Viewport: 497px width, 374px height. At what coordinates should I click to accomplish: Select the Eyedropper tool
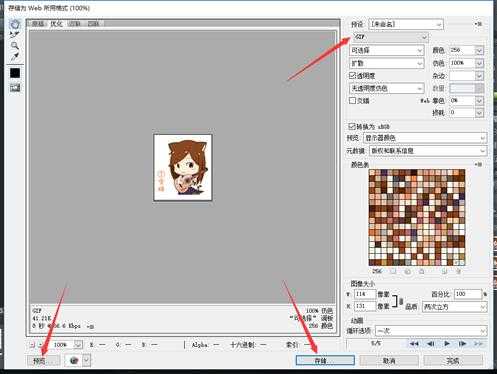14,56
